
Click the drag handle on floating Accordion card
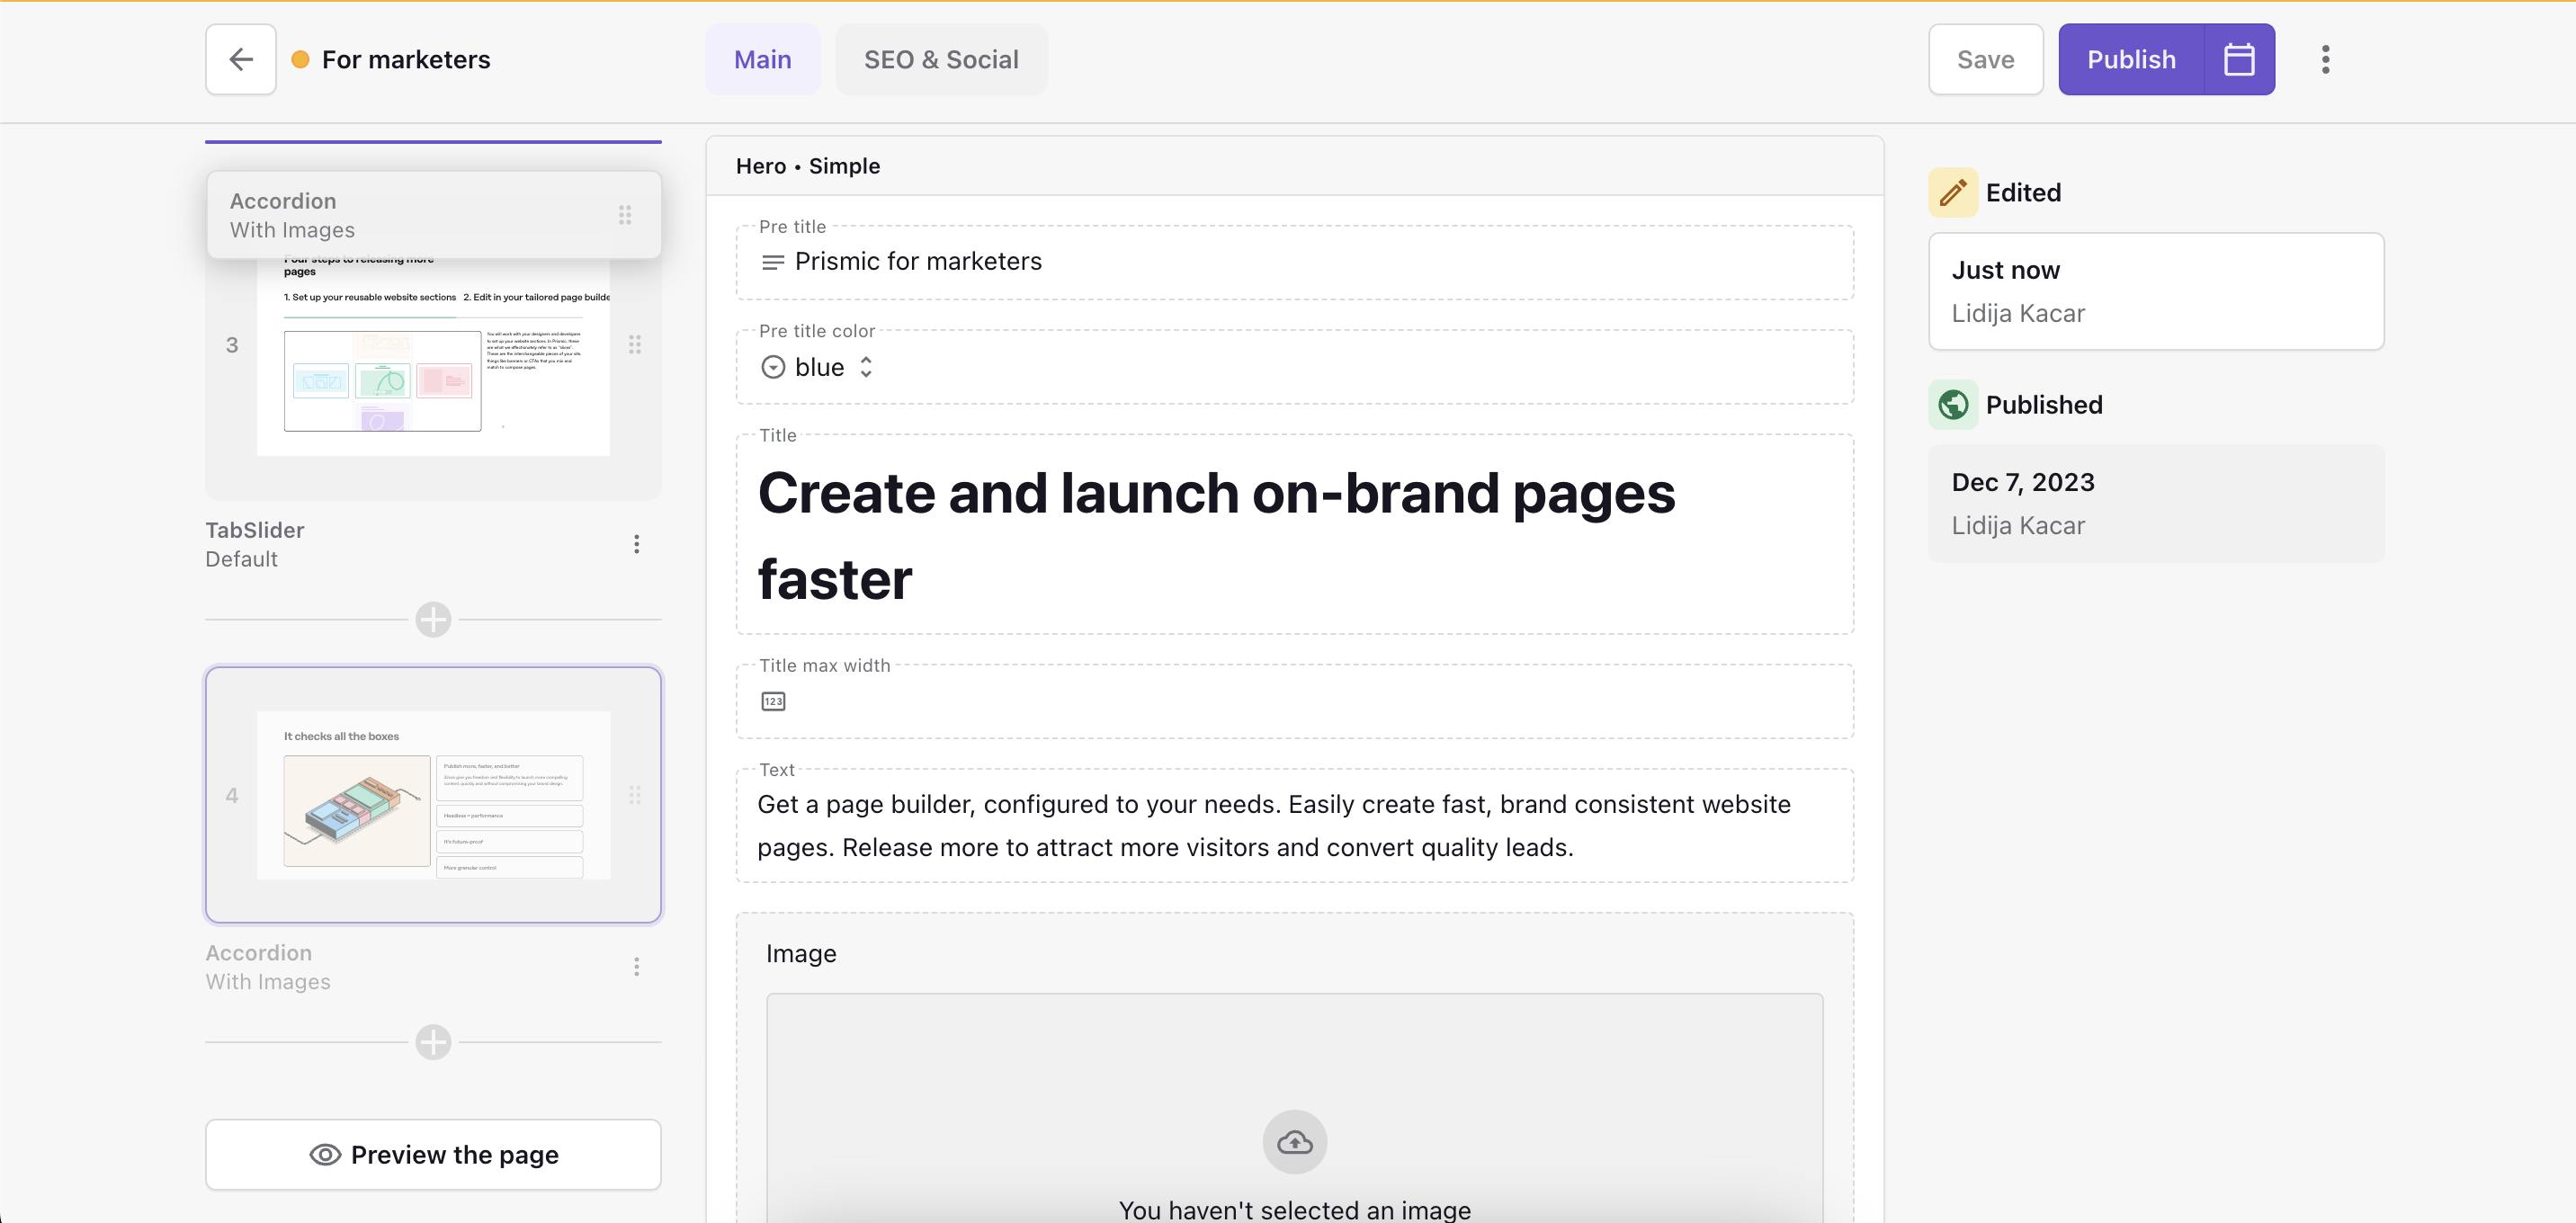[625, 215]
